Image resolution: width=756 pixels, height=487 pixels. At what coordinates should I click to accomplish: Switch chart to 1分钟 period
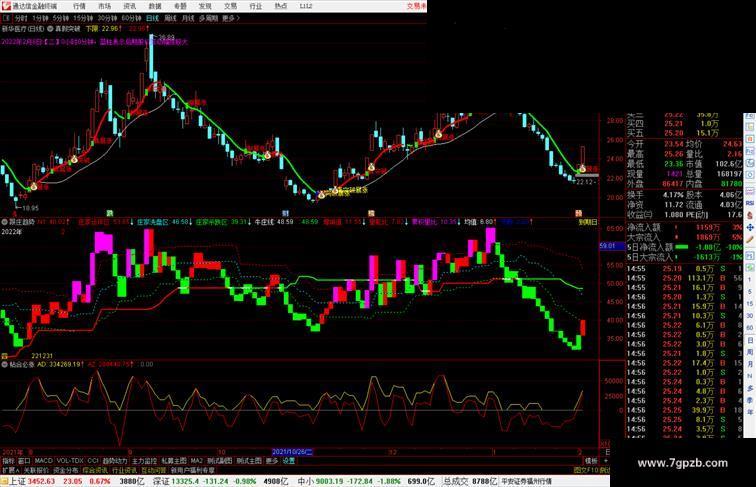(x=40, y=18)
